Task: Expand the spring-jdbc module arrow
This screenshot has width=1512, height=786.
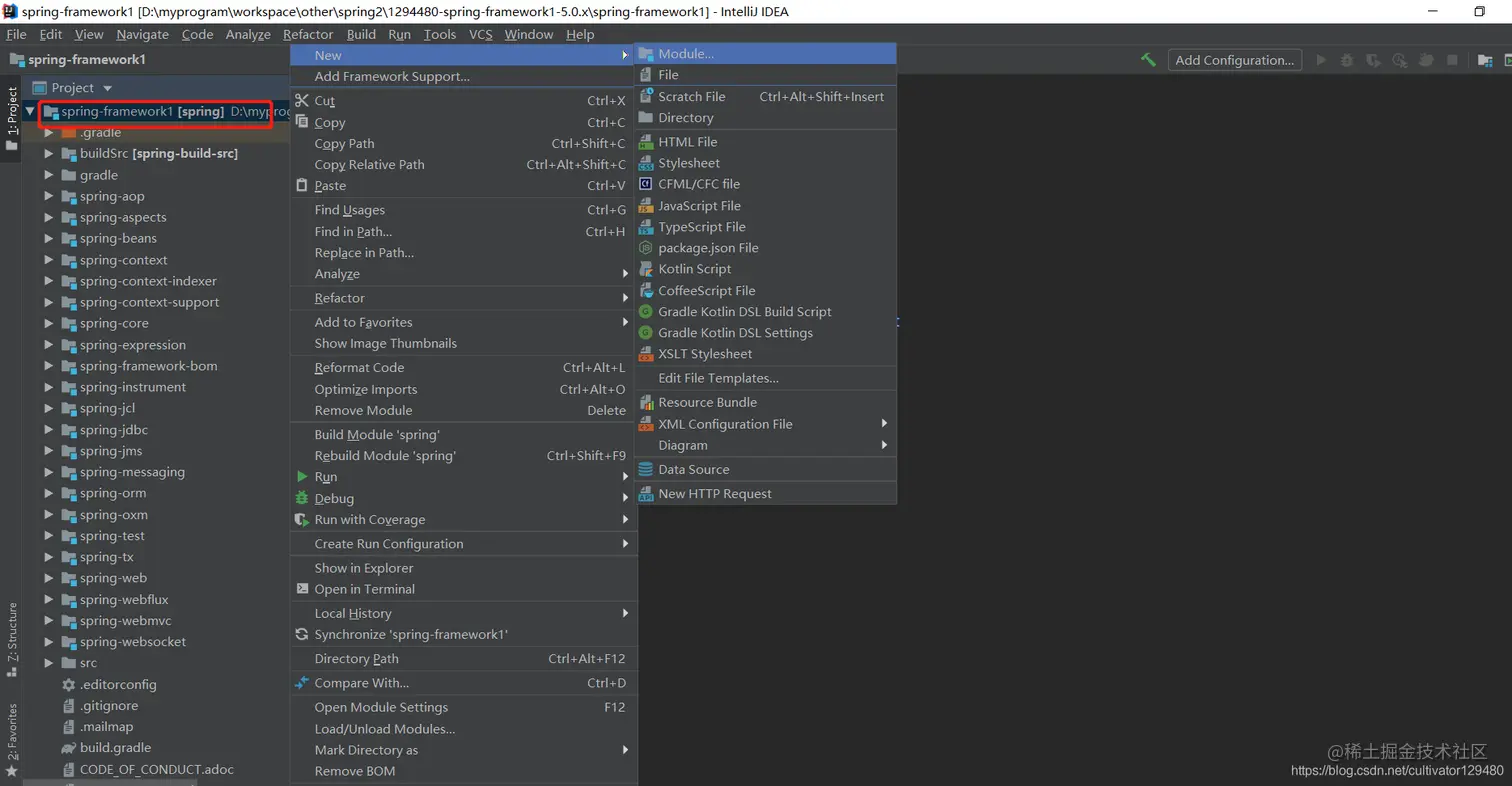Action: coord(48,430)
